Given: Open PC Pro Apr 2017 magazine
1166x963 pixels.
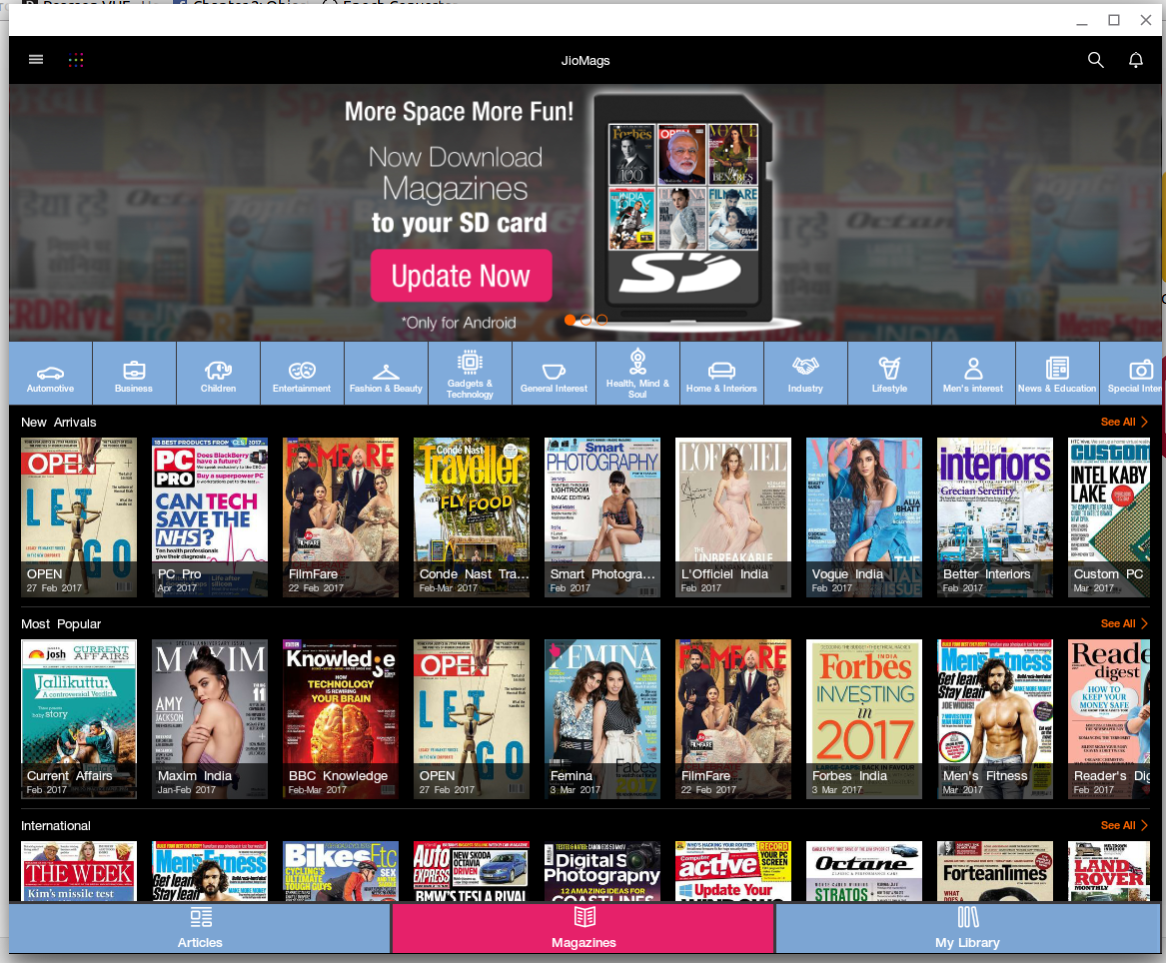Looking at the screenshot, I should point(210,517).
